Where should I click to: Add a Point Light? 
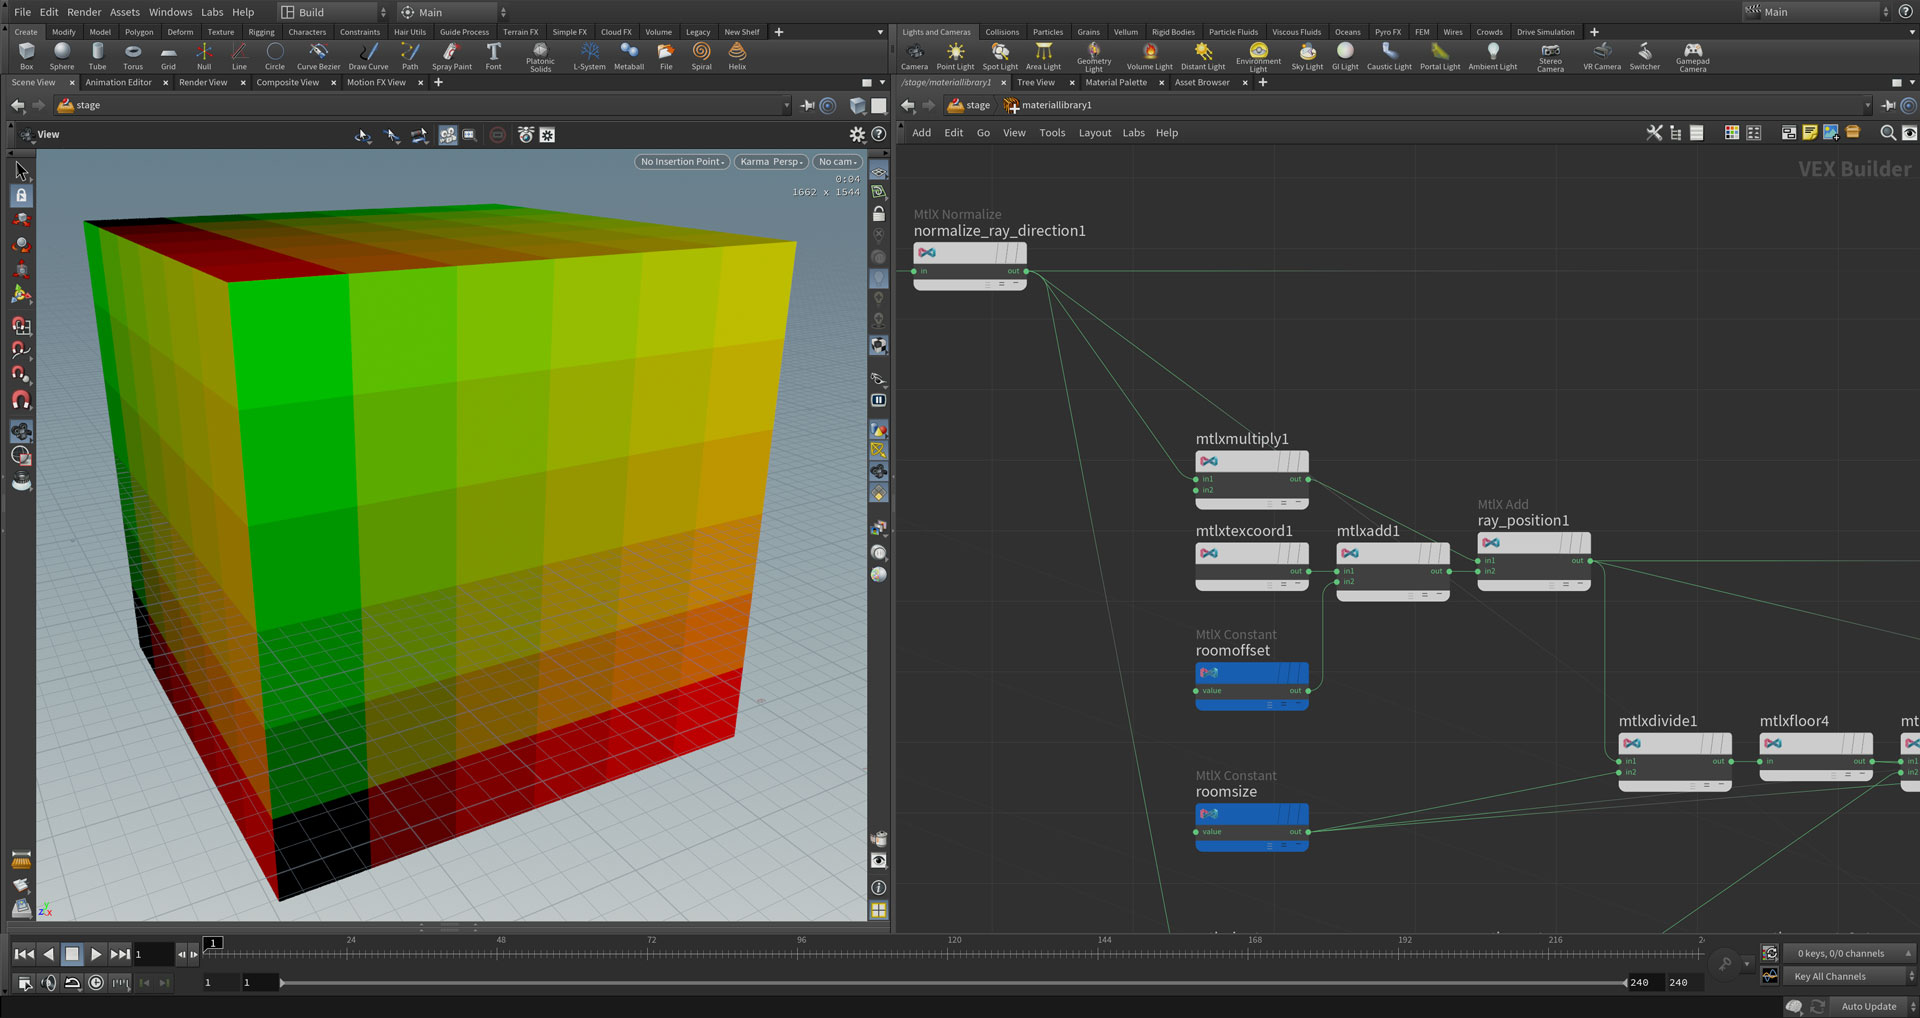[955, 56]
